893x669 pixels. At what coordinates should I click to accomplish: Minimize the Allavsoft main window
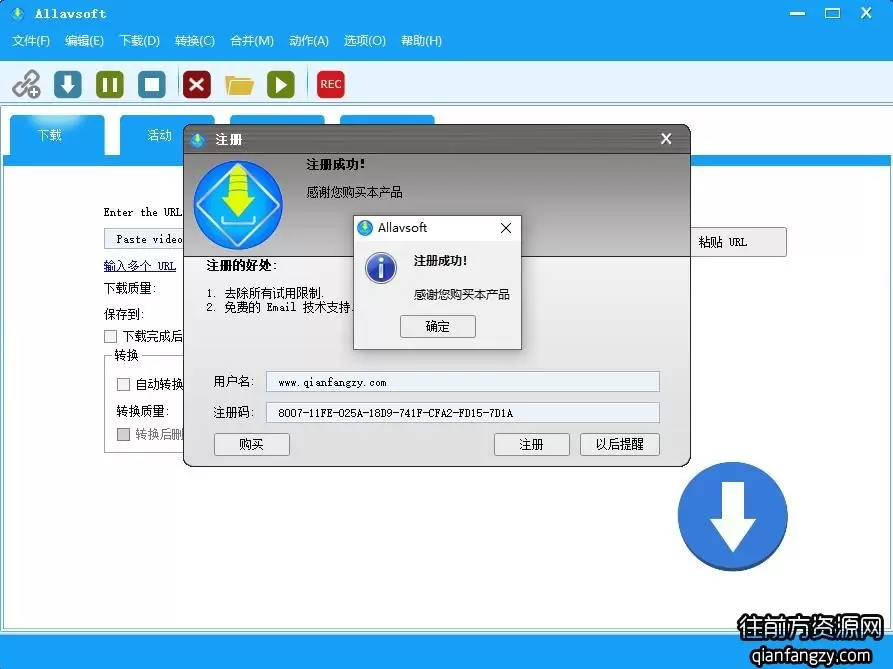797,13
